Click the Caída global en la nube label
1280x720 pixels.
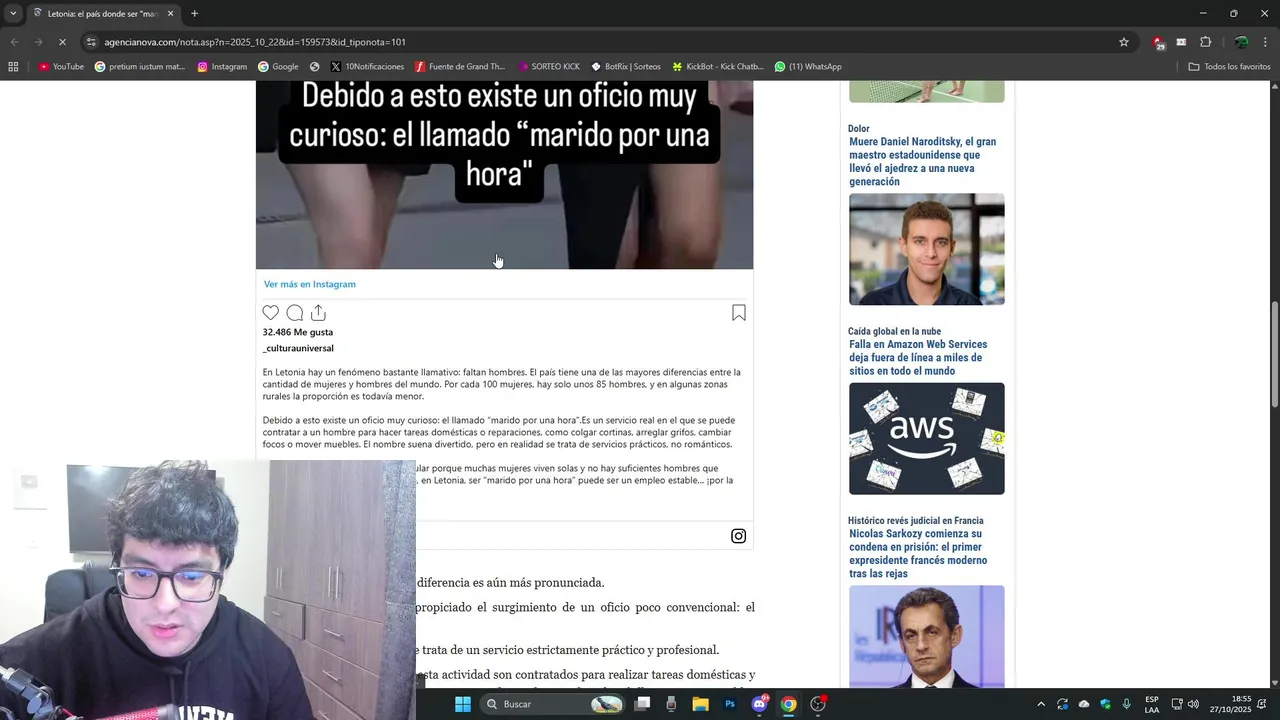point(894,331)
